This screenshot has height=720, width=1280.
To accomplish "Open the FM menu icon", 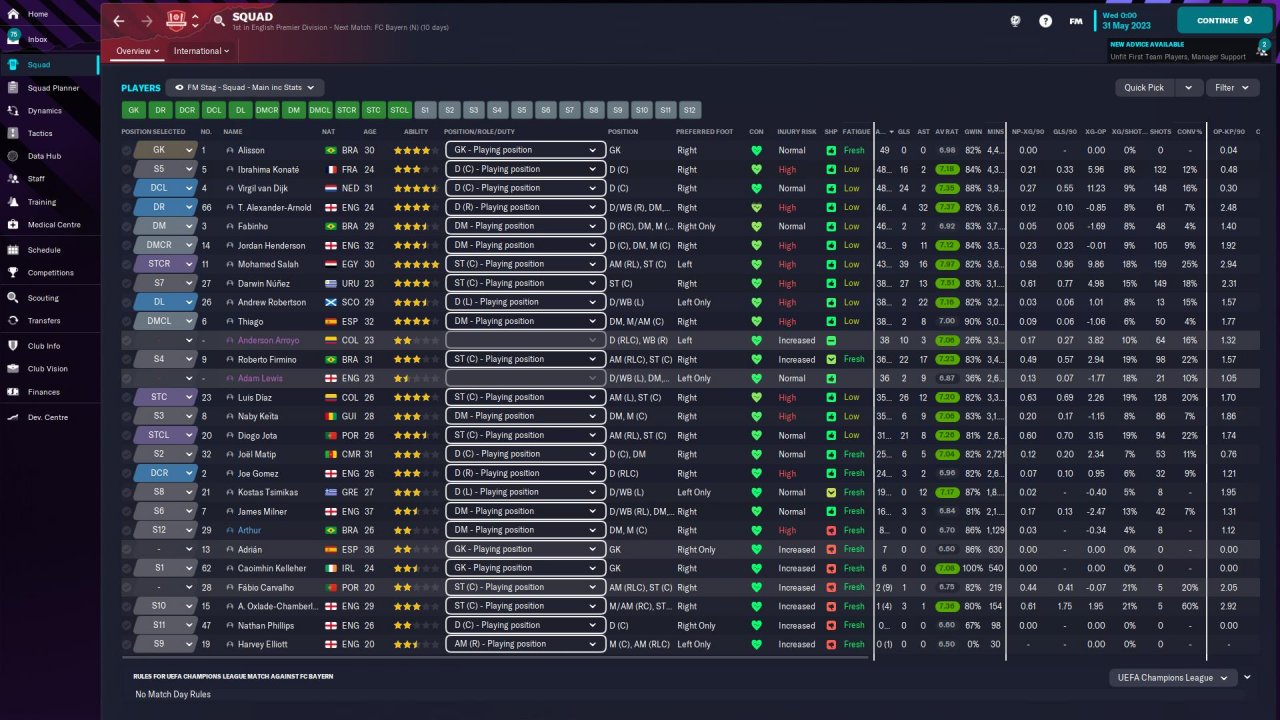I will click(1075, 20).
